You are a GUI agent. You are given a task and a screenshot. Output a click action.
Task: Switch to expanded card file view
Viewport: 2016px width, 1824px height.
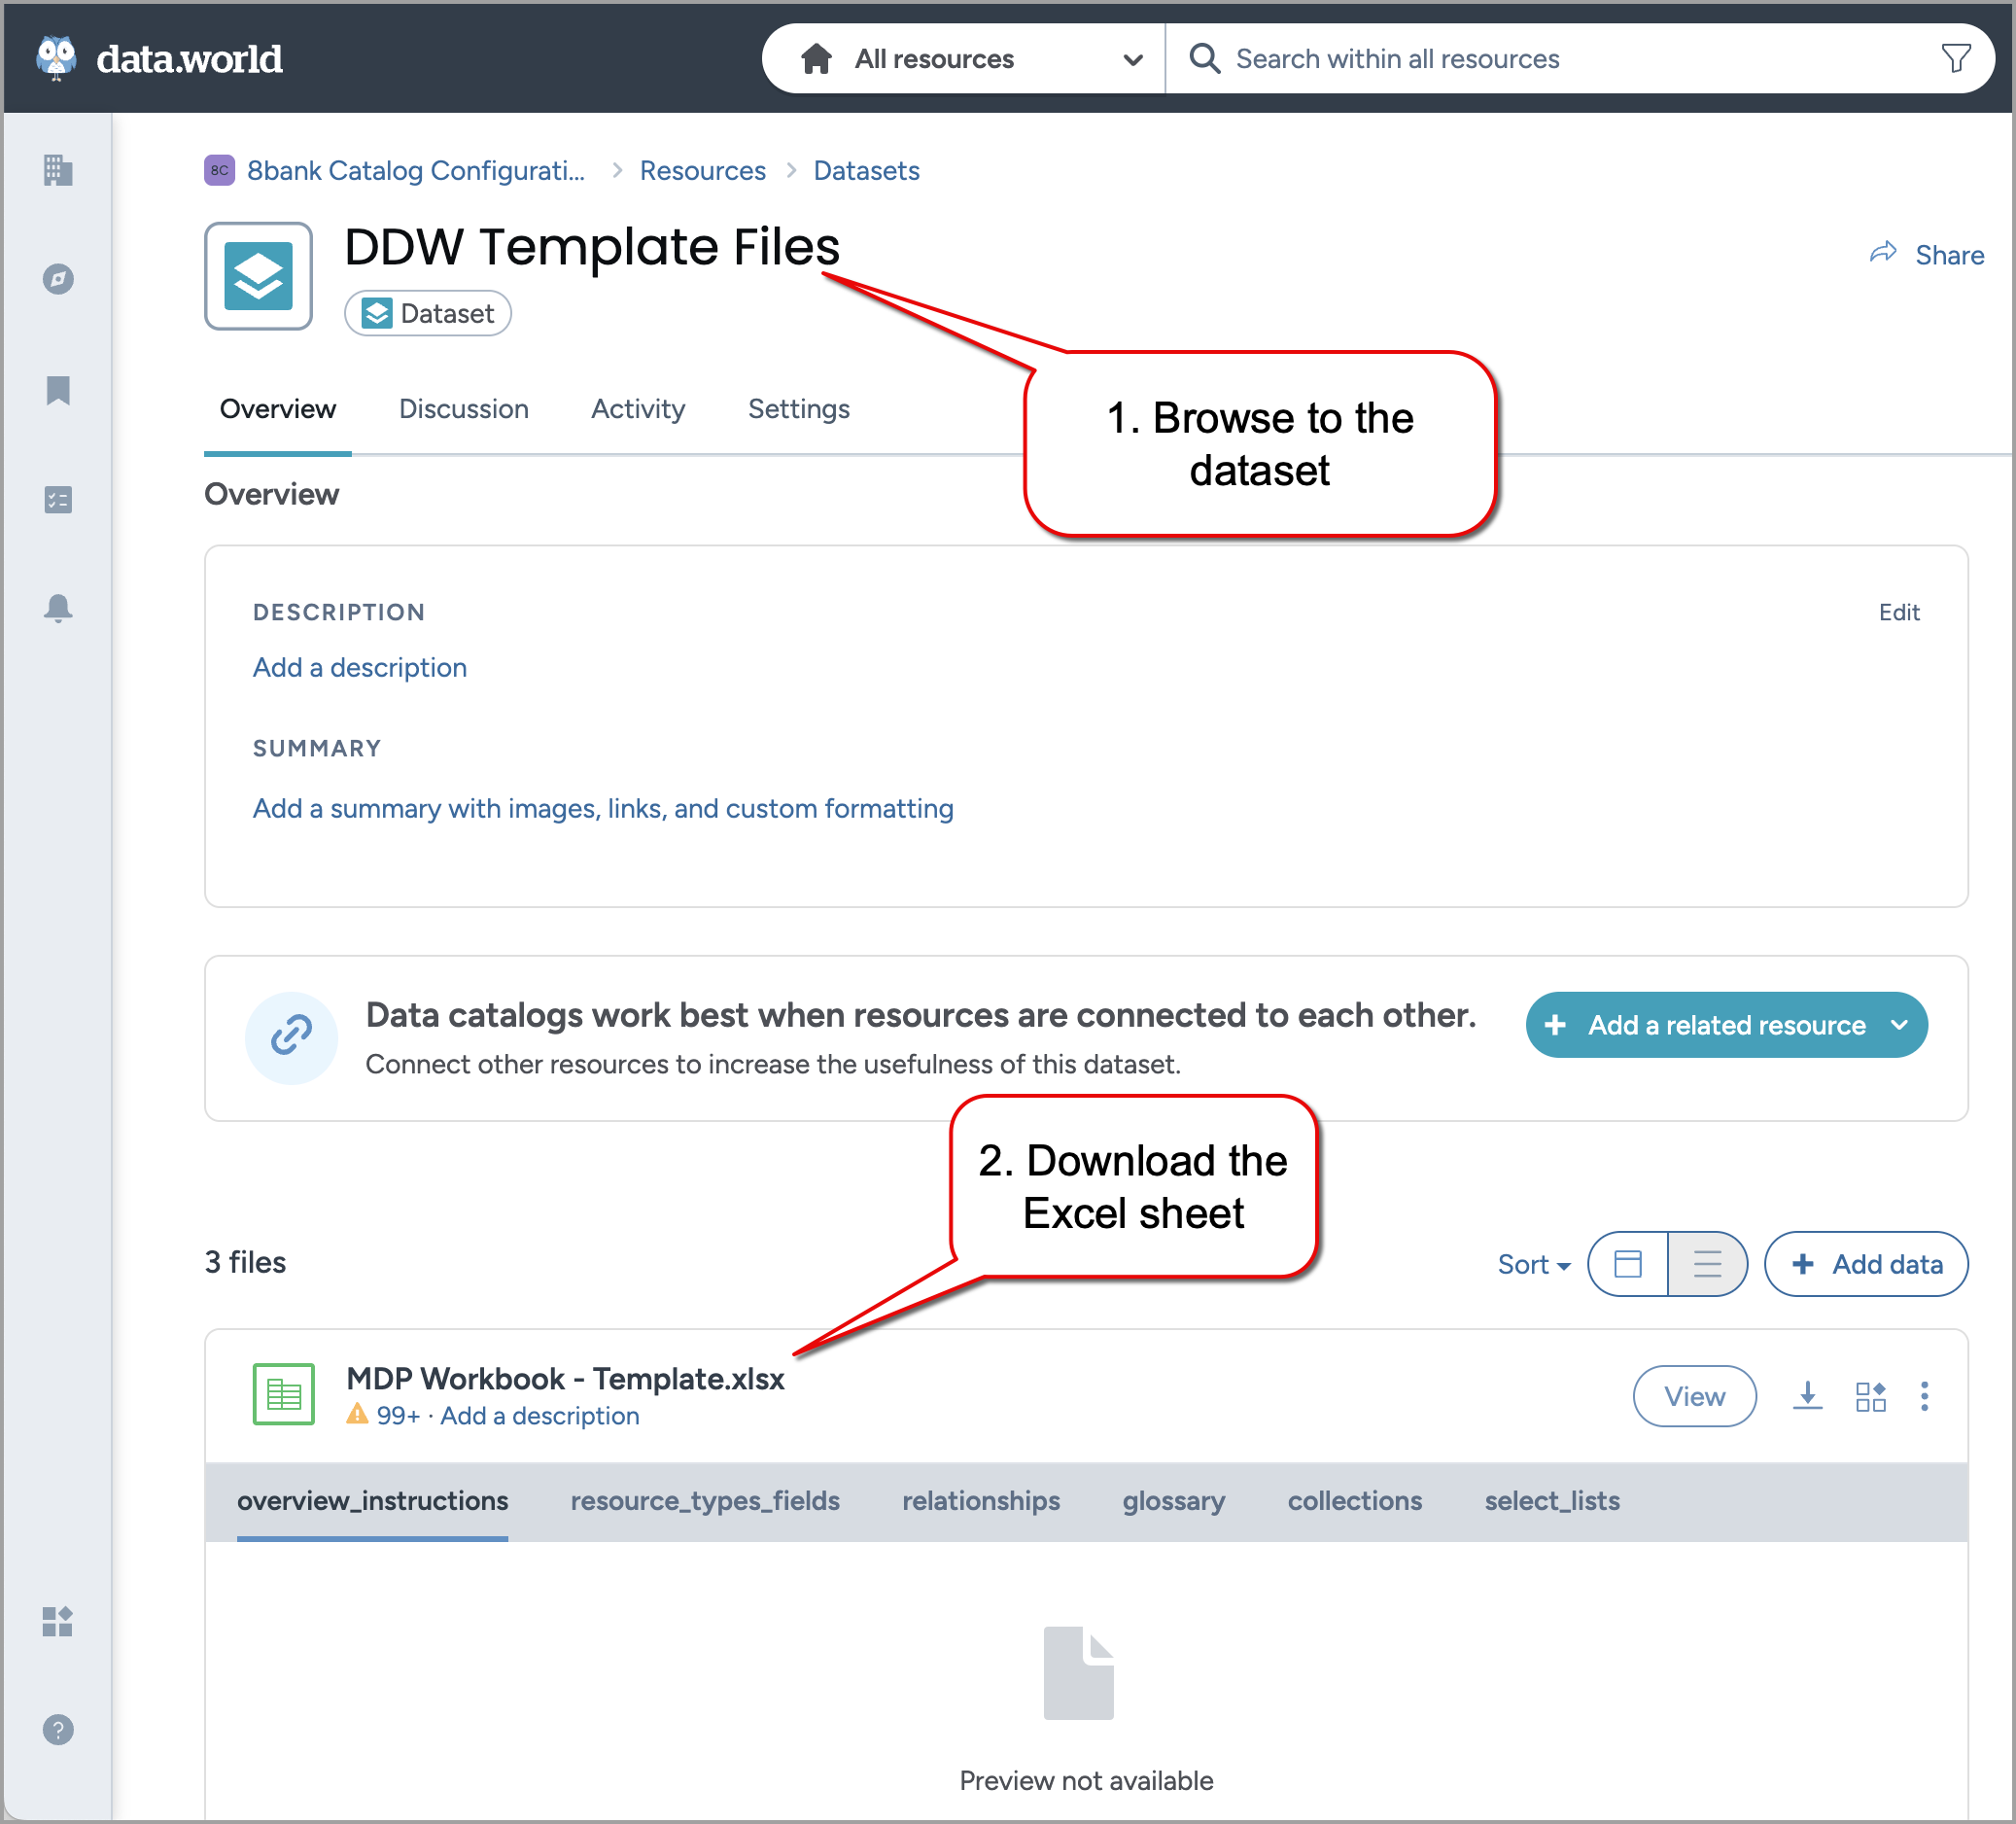point(1628,1264)
